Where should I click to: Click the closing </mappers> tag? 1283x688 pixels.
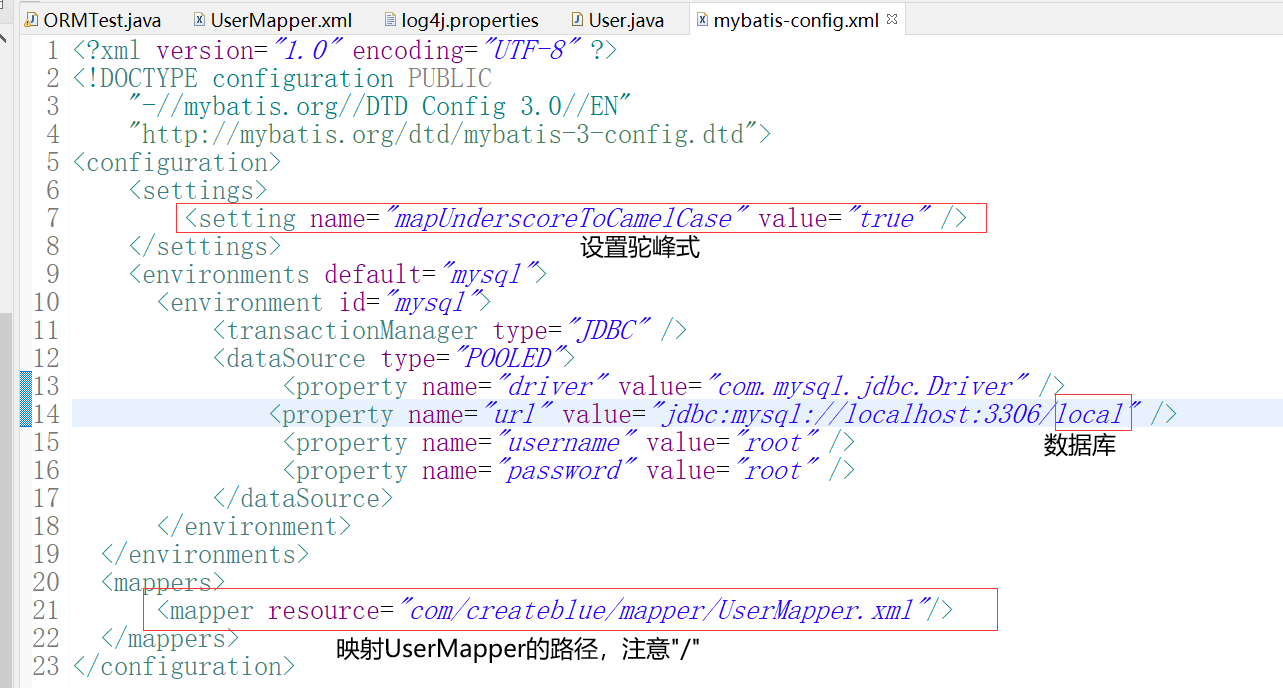170,638
